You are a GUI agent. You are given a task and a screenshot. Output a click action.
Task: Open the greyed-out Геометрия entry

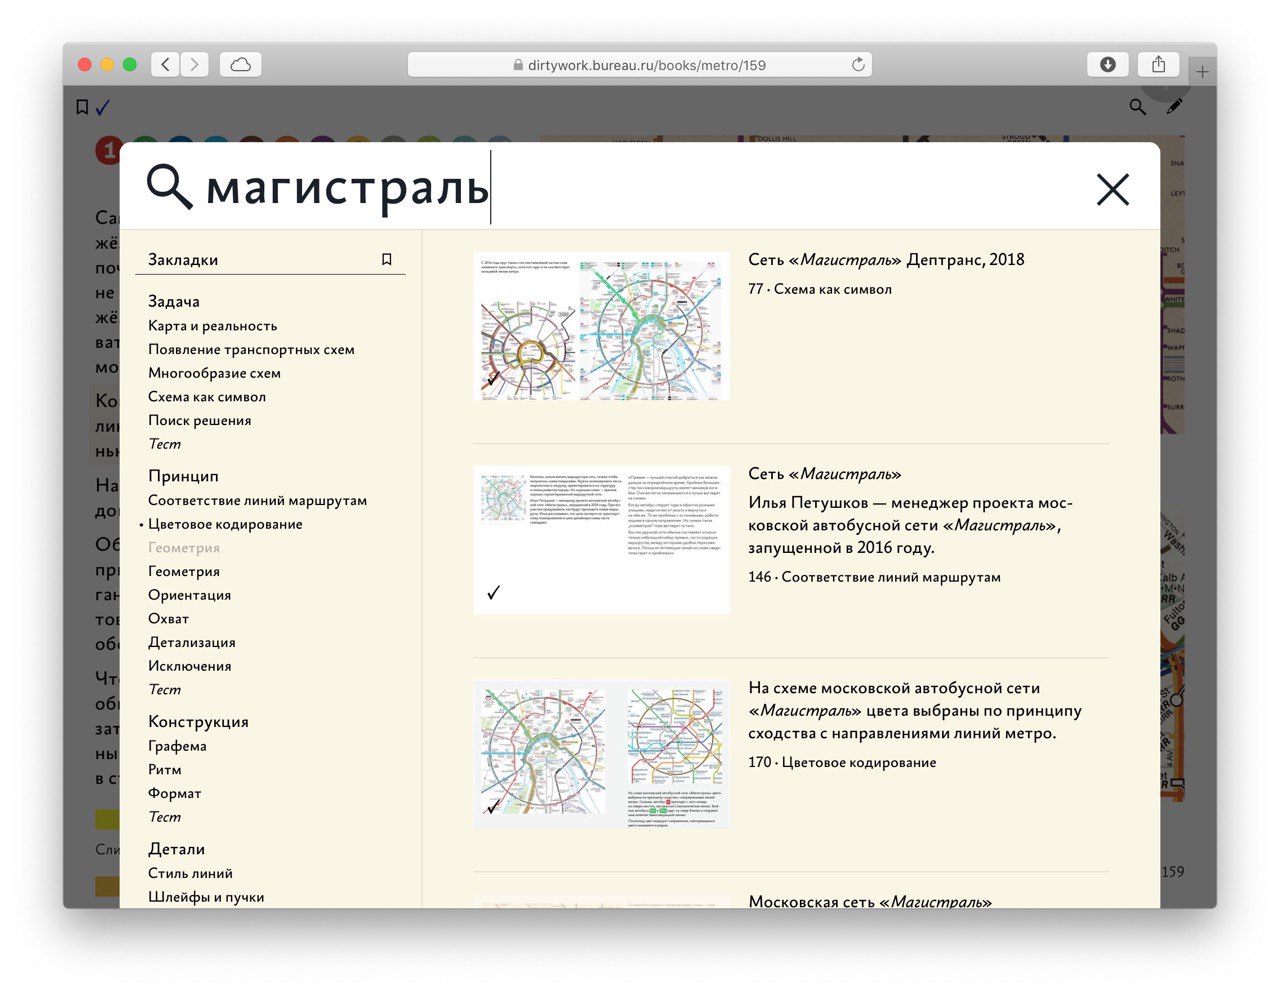click(x=184, y=548)
